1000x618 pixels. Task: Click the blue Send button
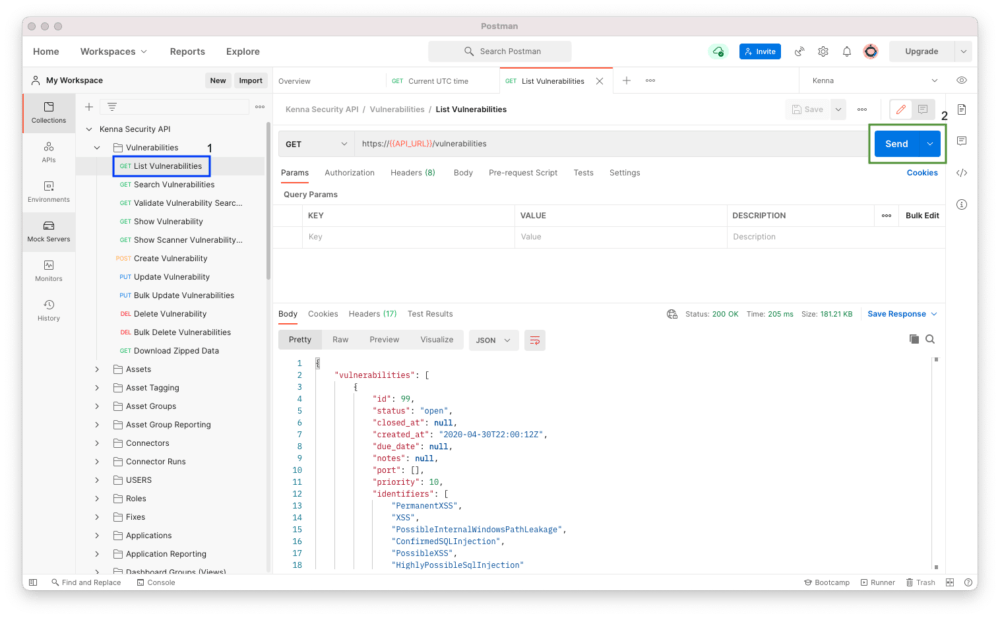coord(896,144)
